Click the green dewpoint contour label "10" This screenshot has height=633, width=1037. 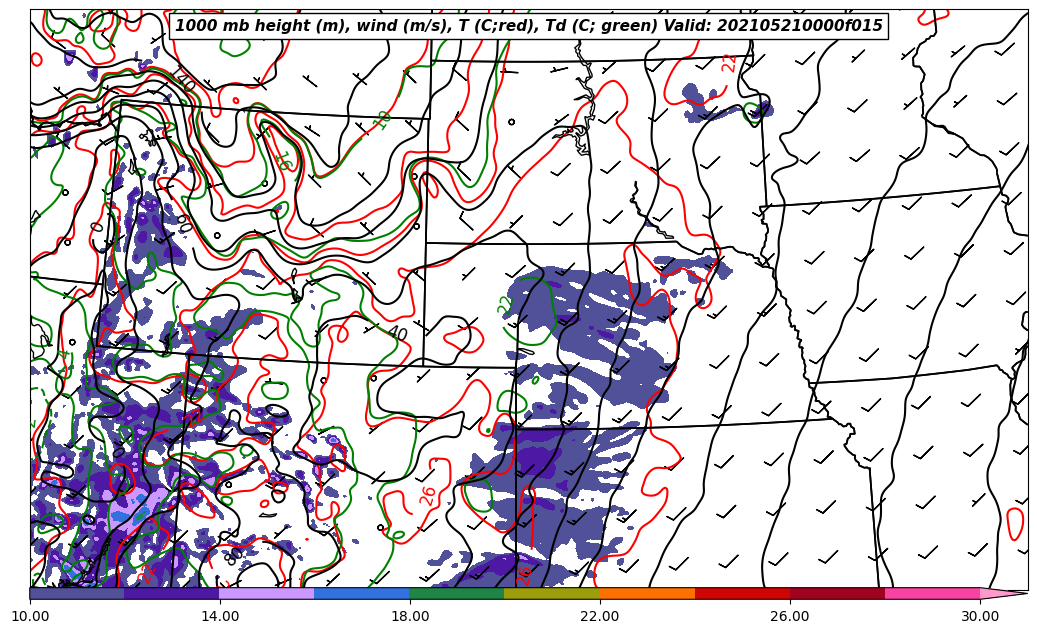382,120
